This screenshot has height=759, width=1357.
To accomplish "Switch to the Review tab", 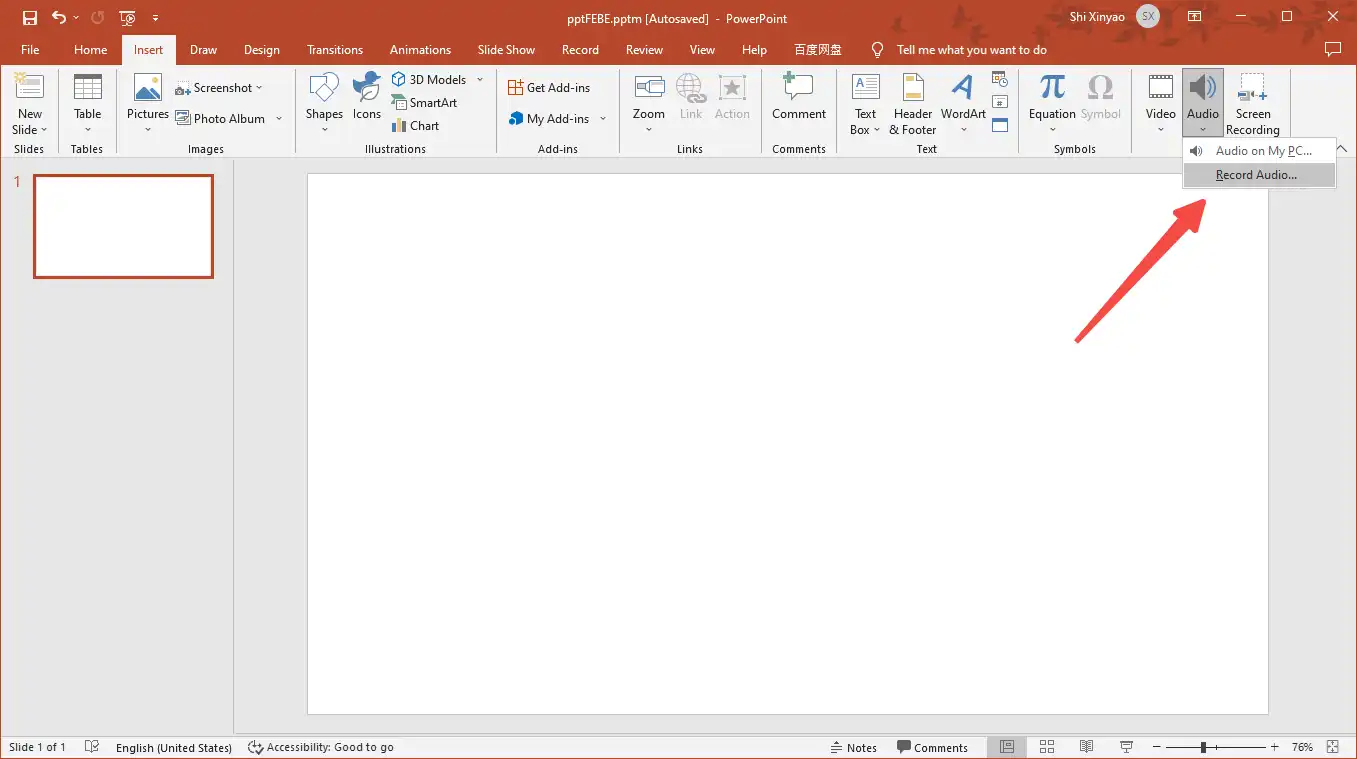I will 644,50.
